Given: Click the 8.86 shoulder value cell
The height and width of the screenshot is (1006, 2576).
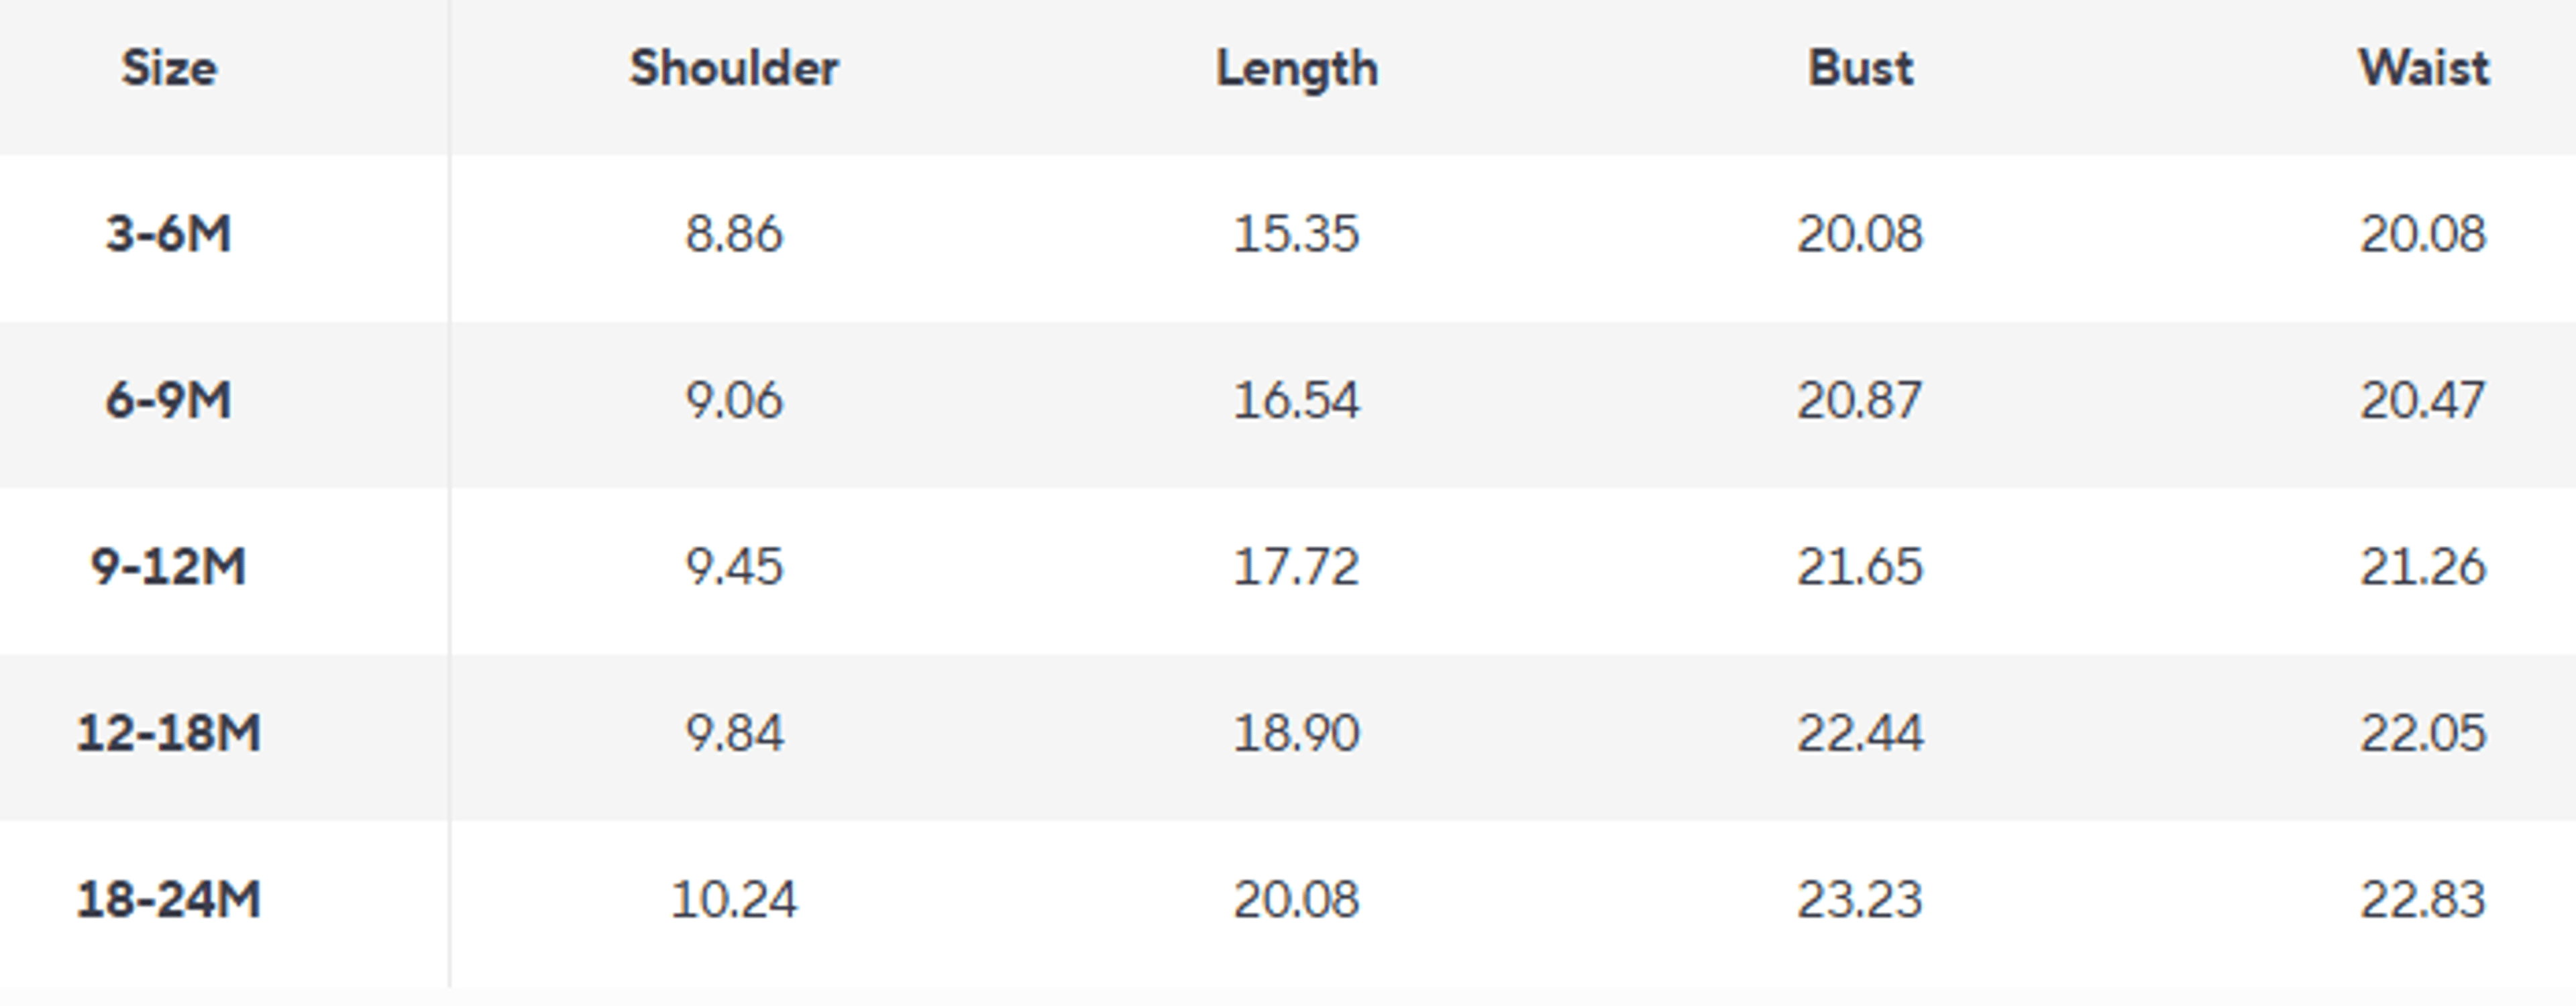Looking at the screenshot, I should (734, 235).
